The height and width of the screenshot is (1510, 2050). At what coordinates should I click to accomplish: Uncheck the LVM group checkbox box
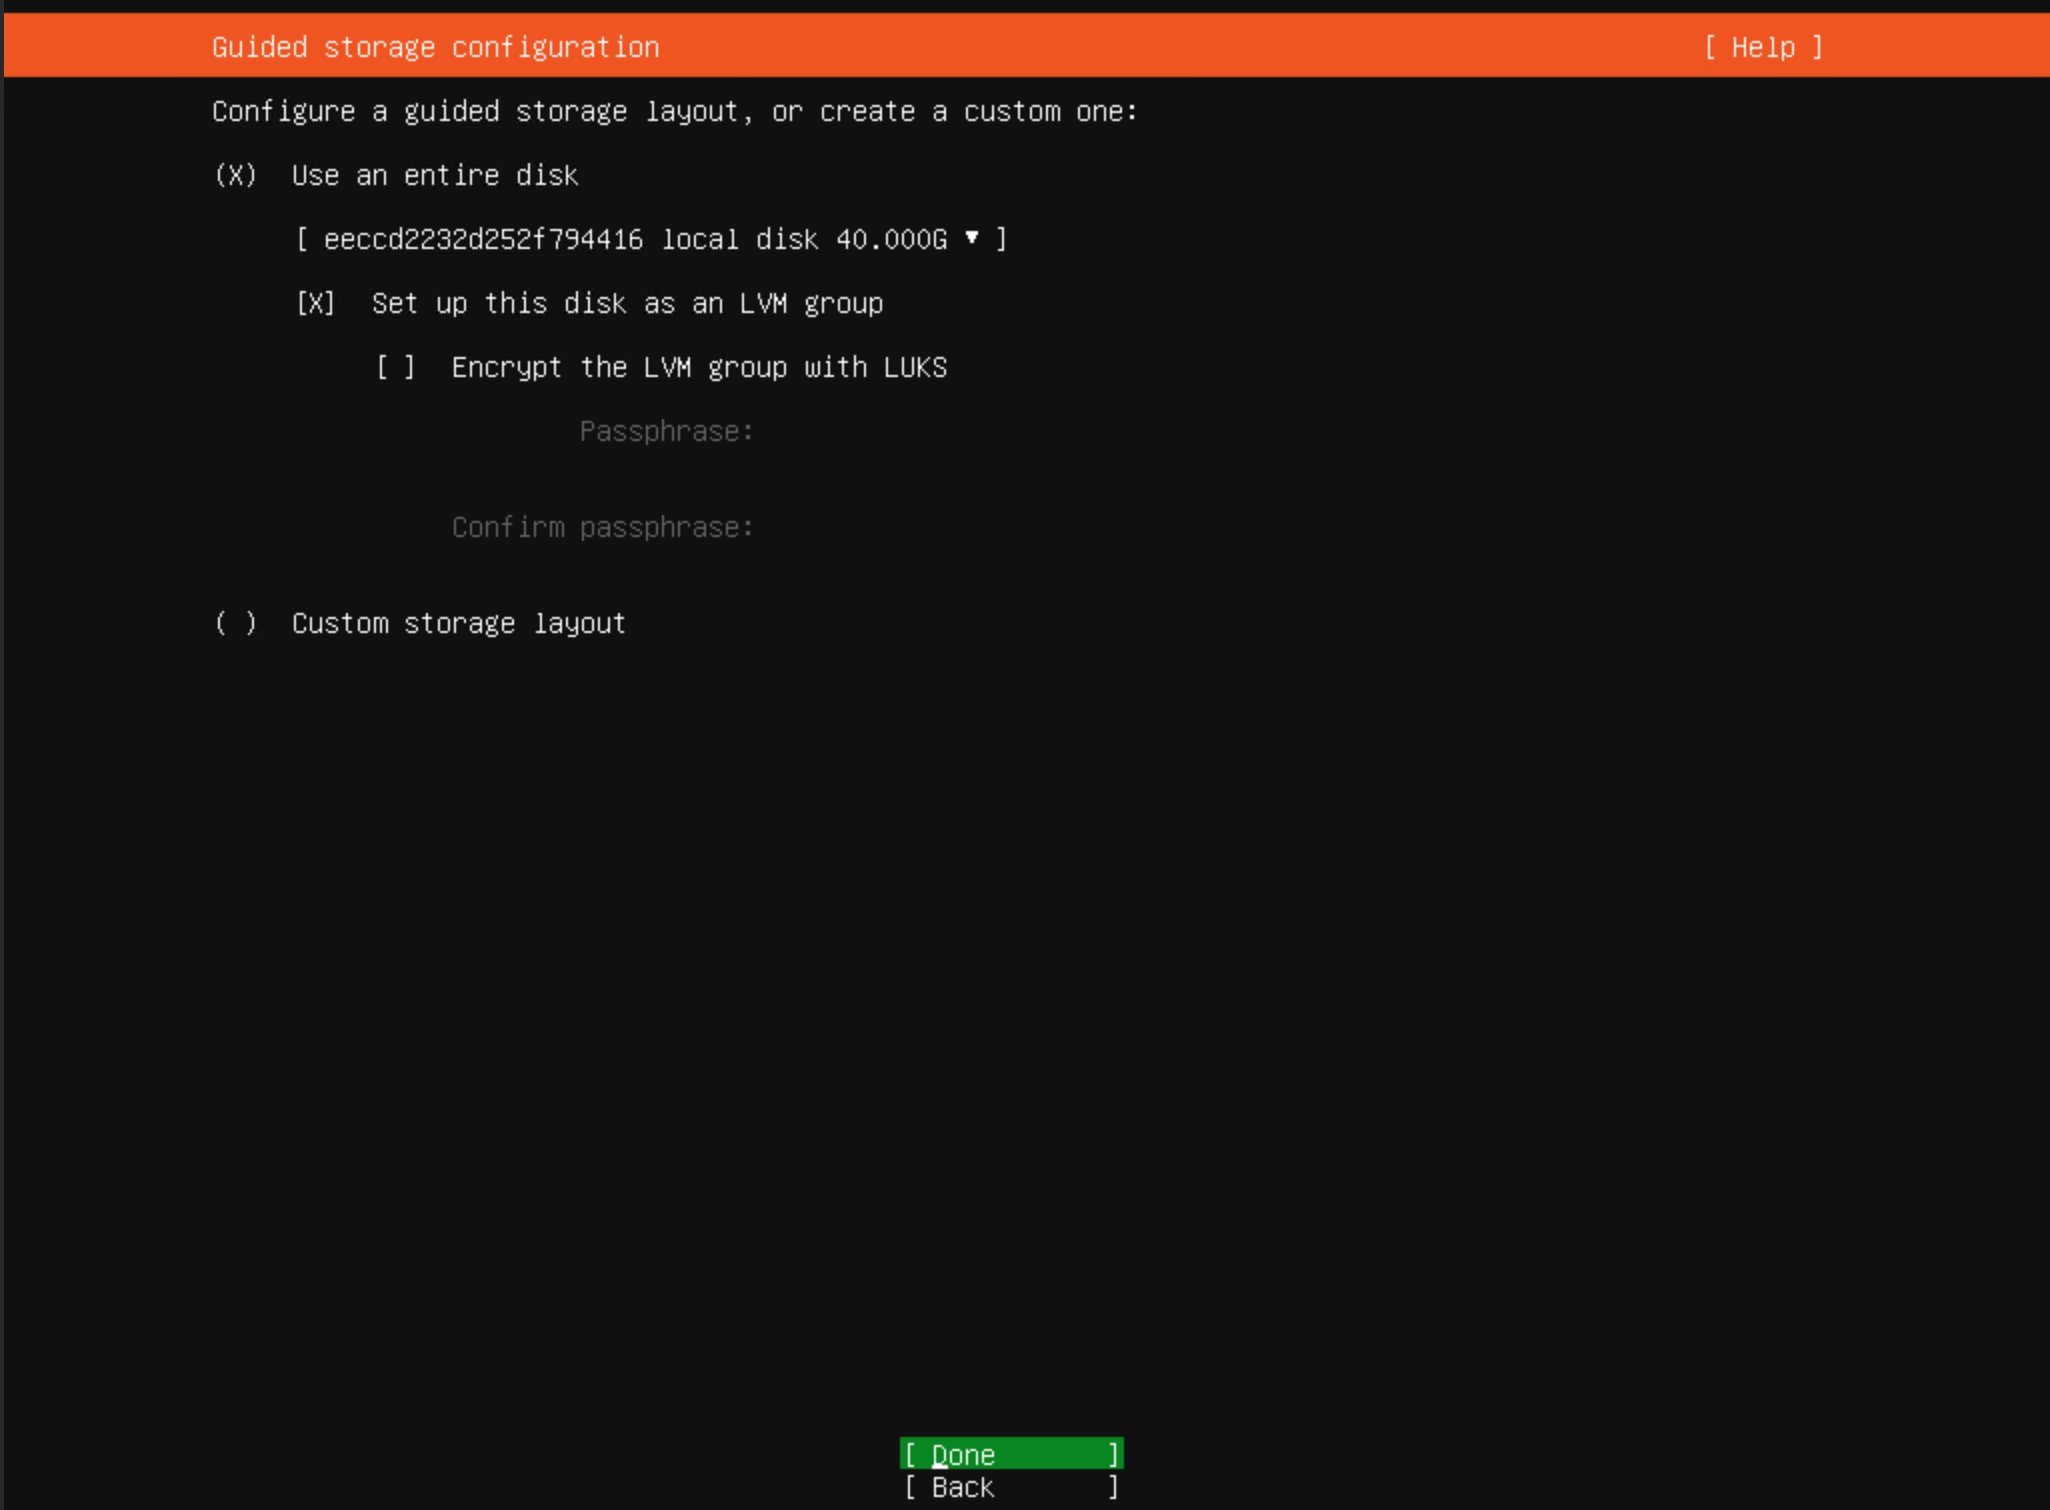[x=316, y=303]
